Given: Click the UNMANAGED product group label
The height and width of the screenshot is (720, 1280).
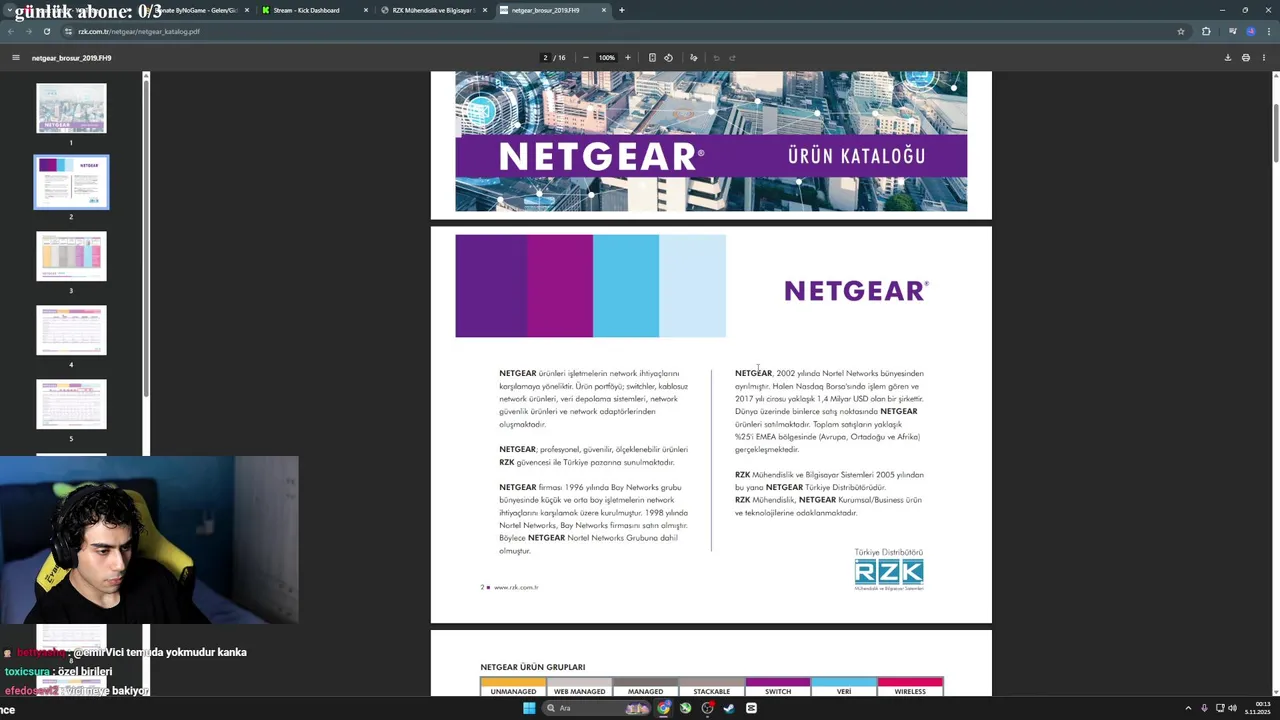Looking at the screenshot, I should coord(513,691).
